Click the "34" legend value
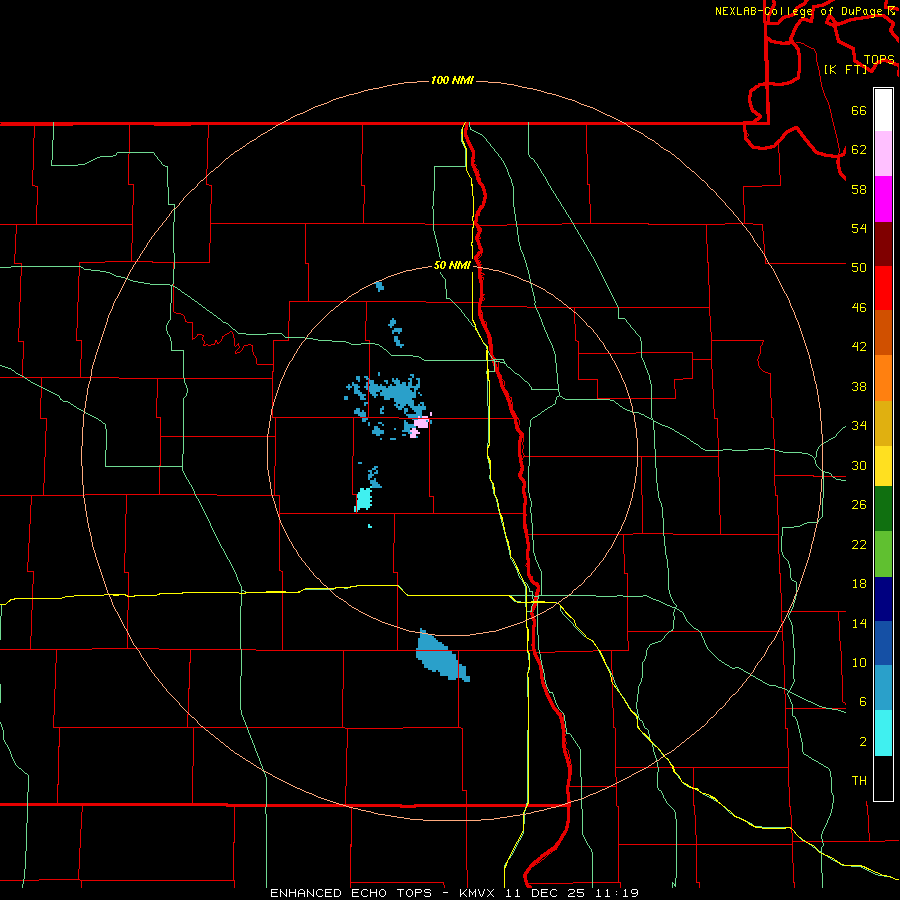Screen dimensions: 900x900 pyautogui.click(x=859, y=426)
